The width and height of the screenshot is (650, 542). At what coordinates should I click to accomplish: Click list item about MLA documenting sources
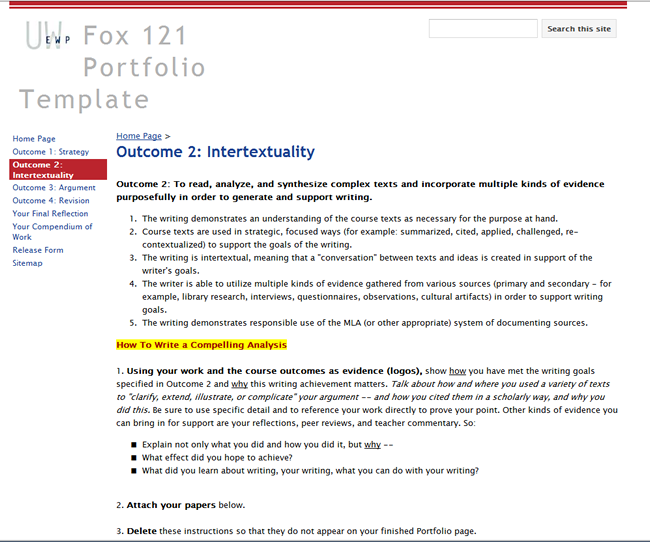365,323
